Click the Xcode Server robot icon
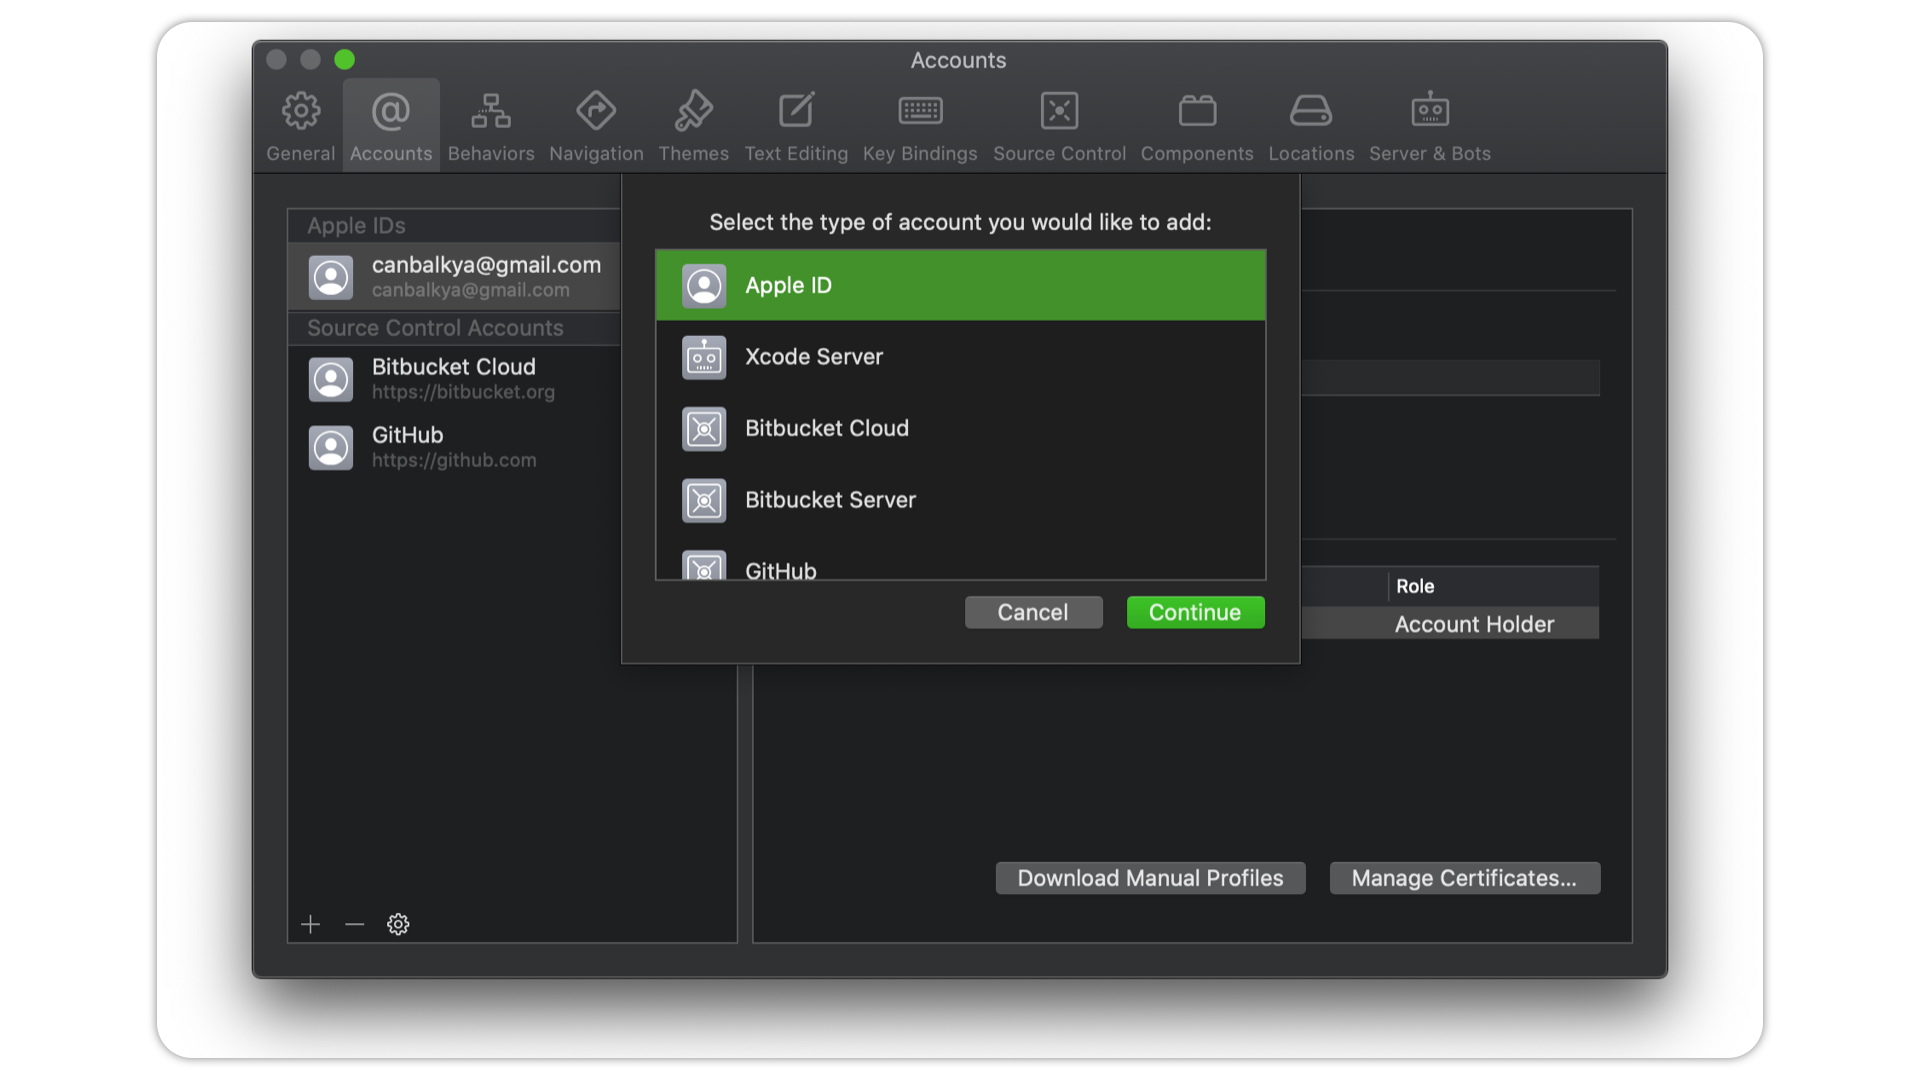 tap(704, 357)
